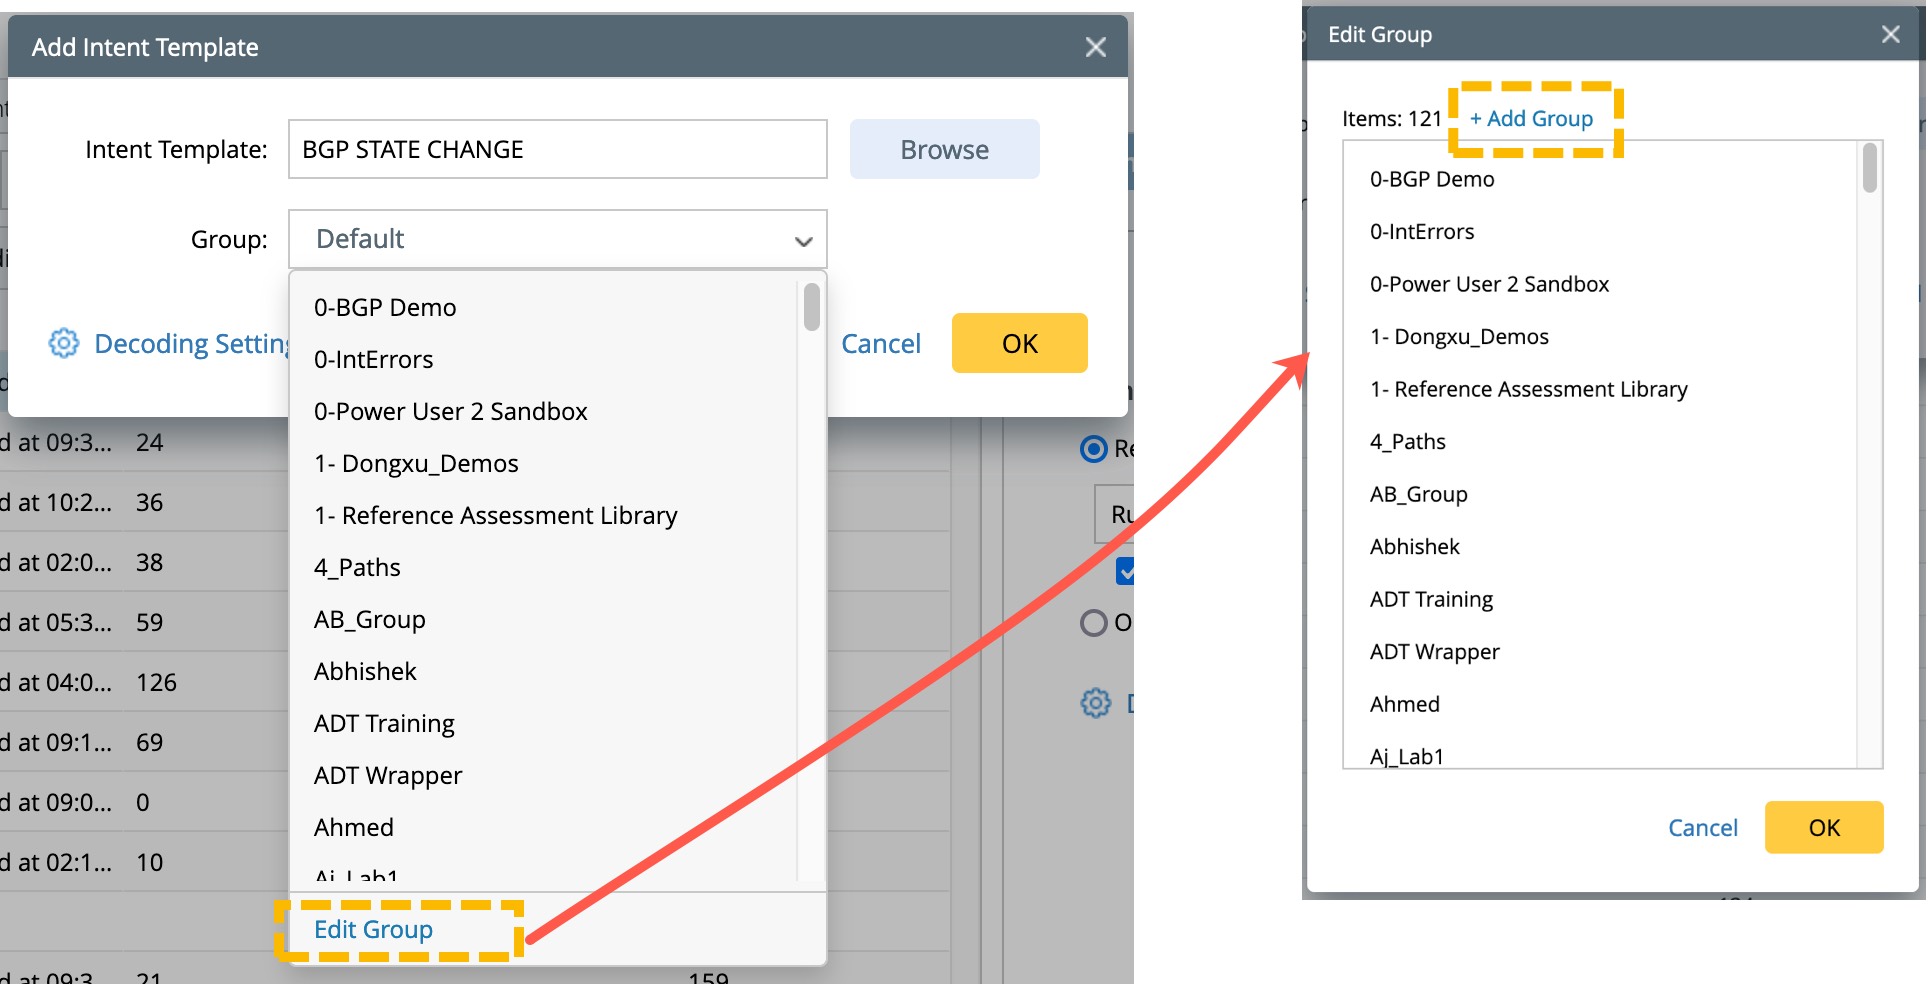Click OK in Add Intent Template dialog
The width and height of the screenshot is (1928, 986).
(x=1019, y=343)
